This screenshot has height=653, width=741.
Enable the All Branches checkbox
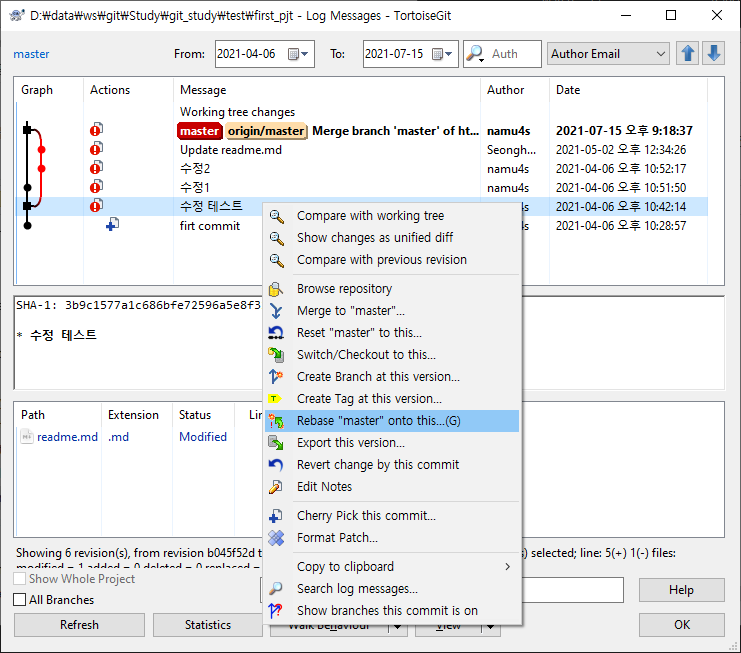point(20,600)
